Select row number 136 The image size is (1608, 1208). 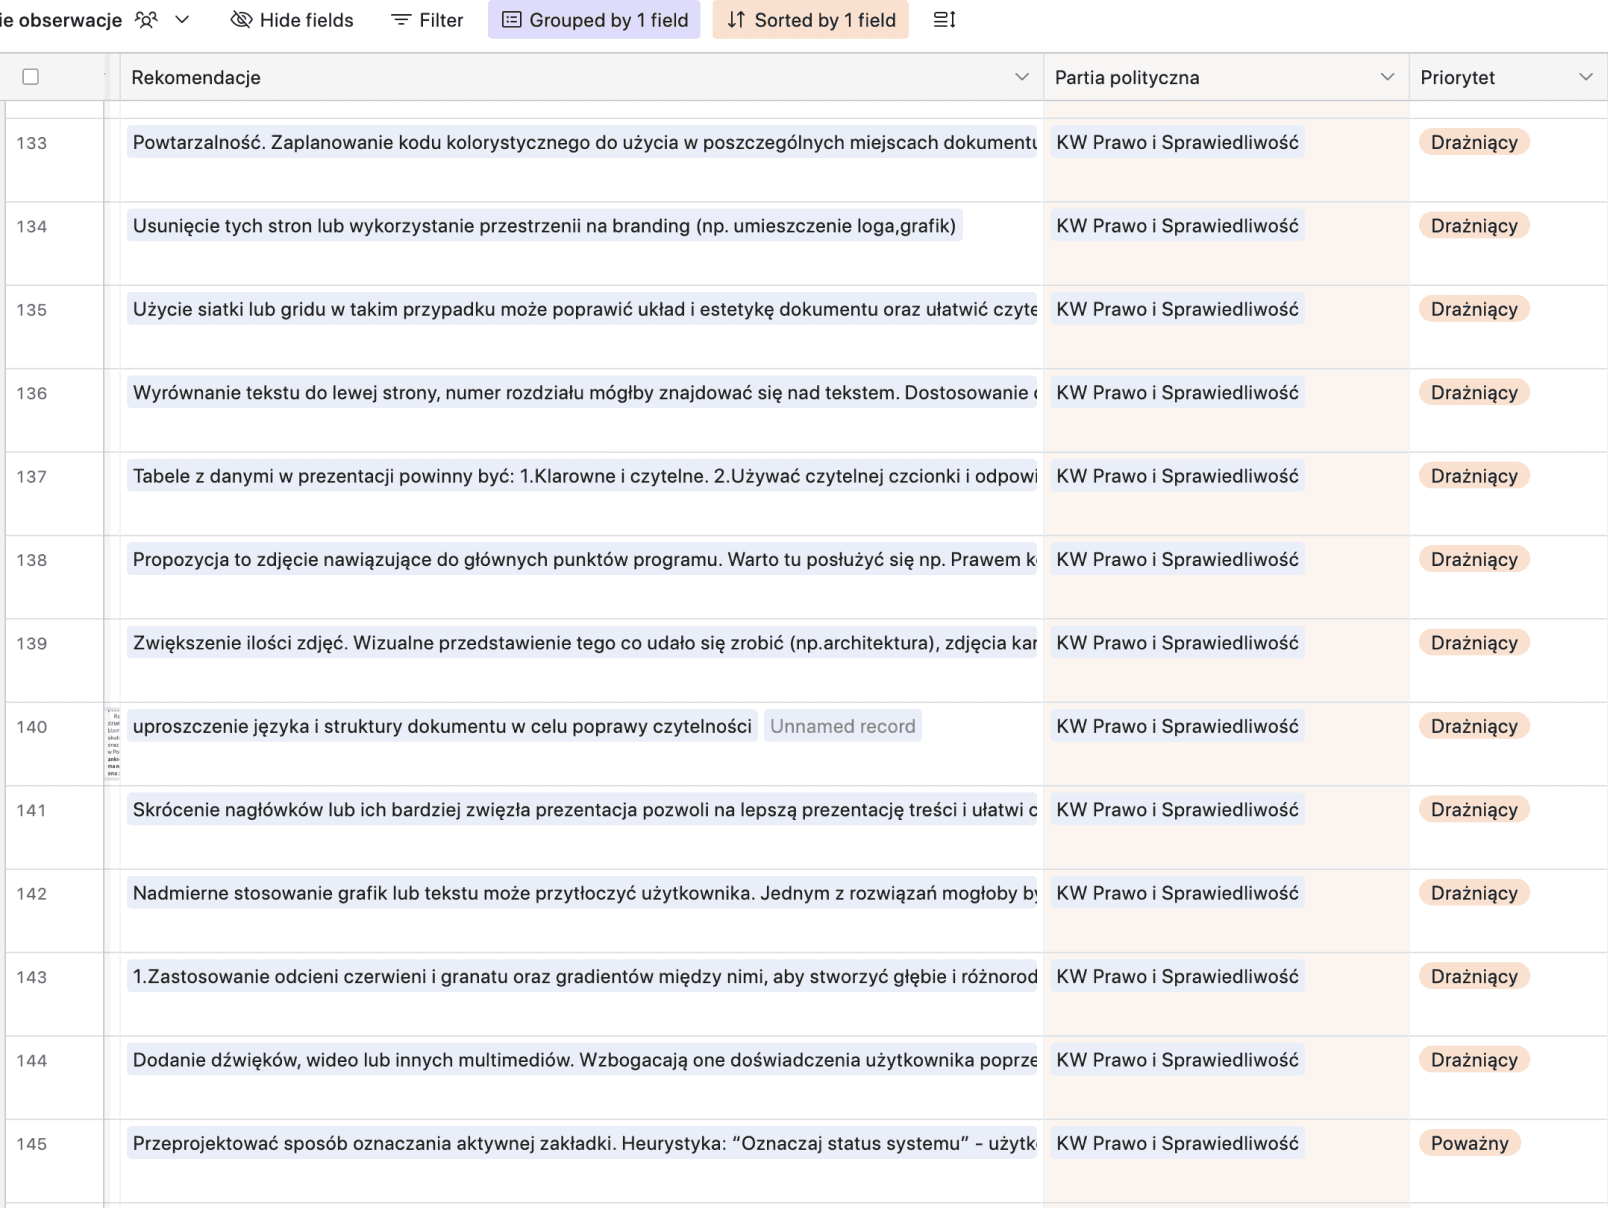[32, 393]
